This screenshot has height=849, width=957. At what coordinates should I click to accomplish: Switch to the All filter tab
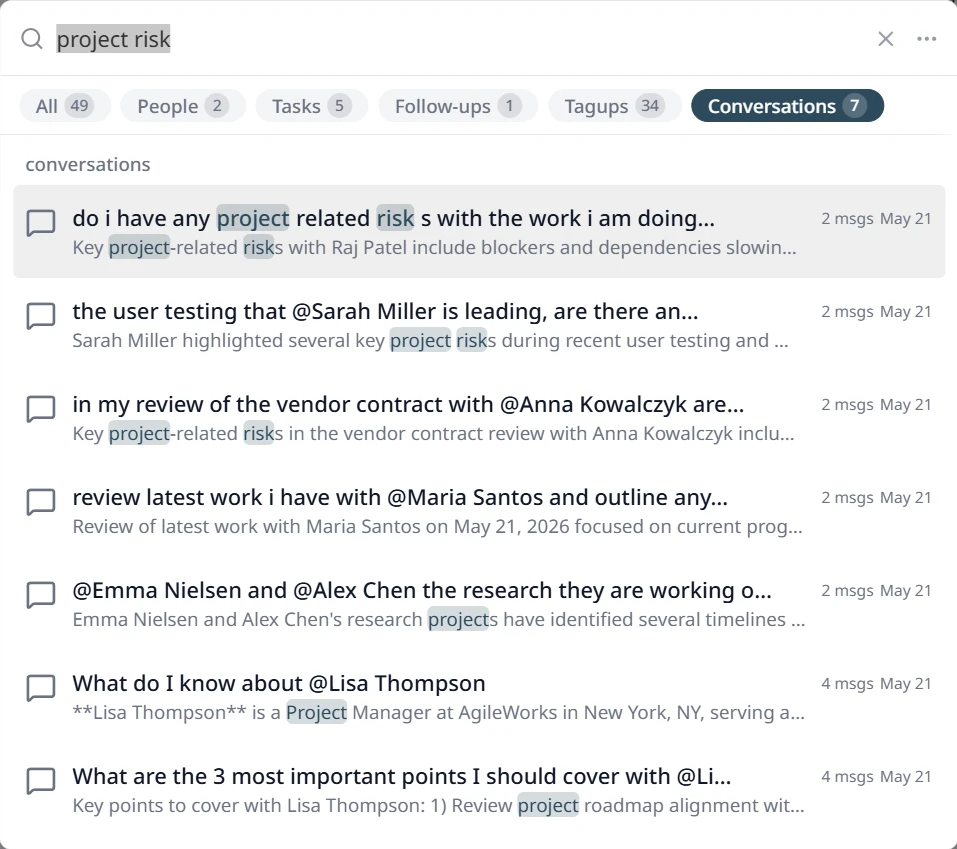click(65, 106)
